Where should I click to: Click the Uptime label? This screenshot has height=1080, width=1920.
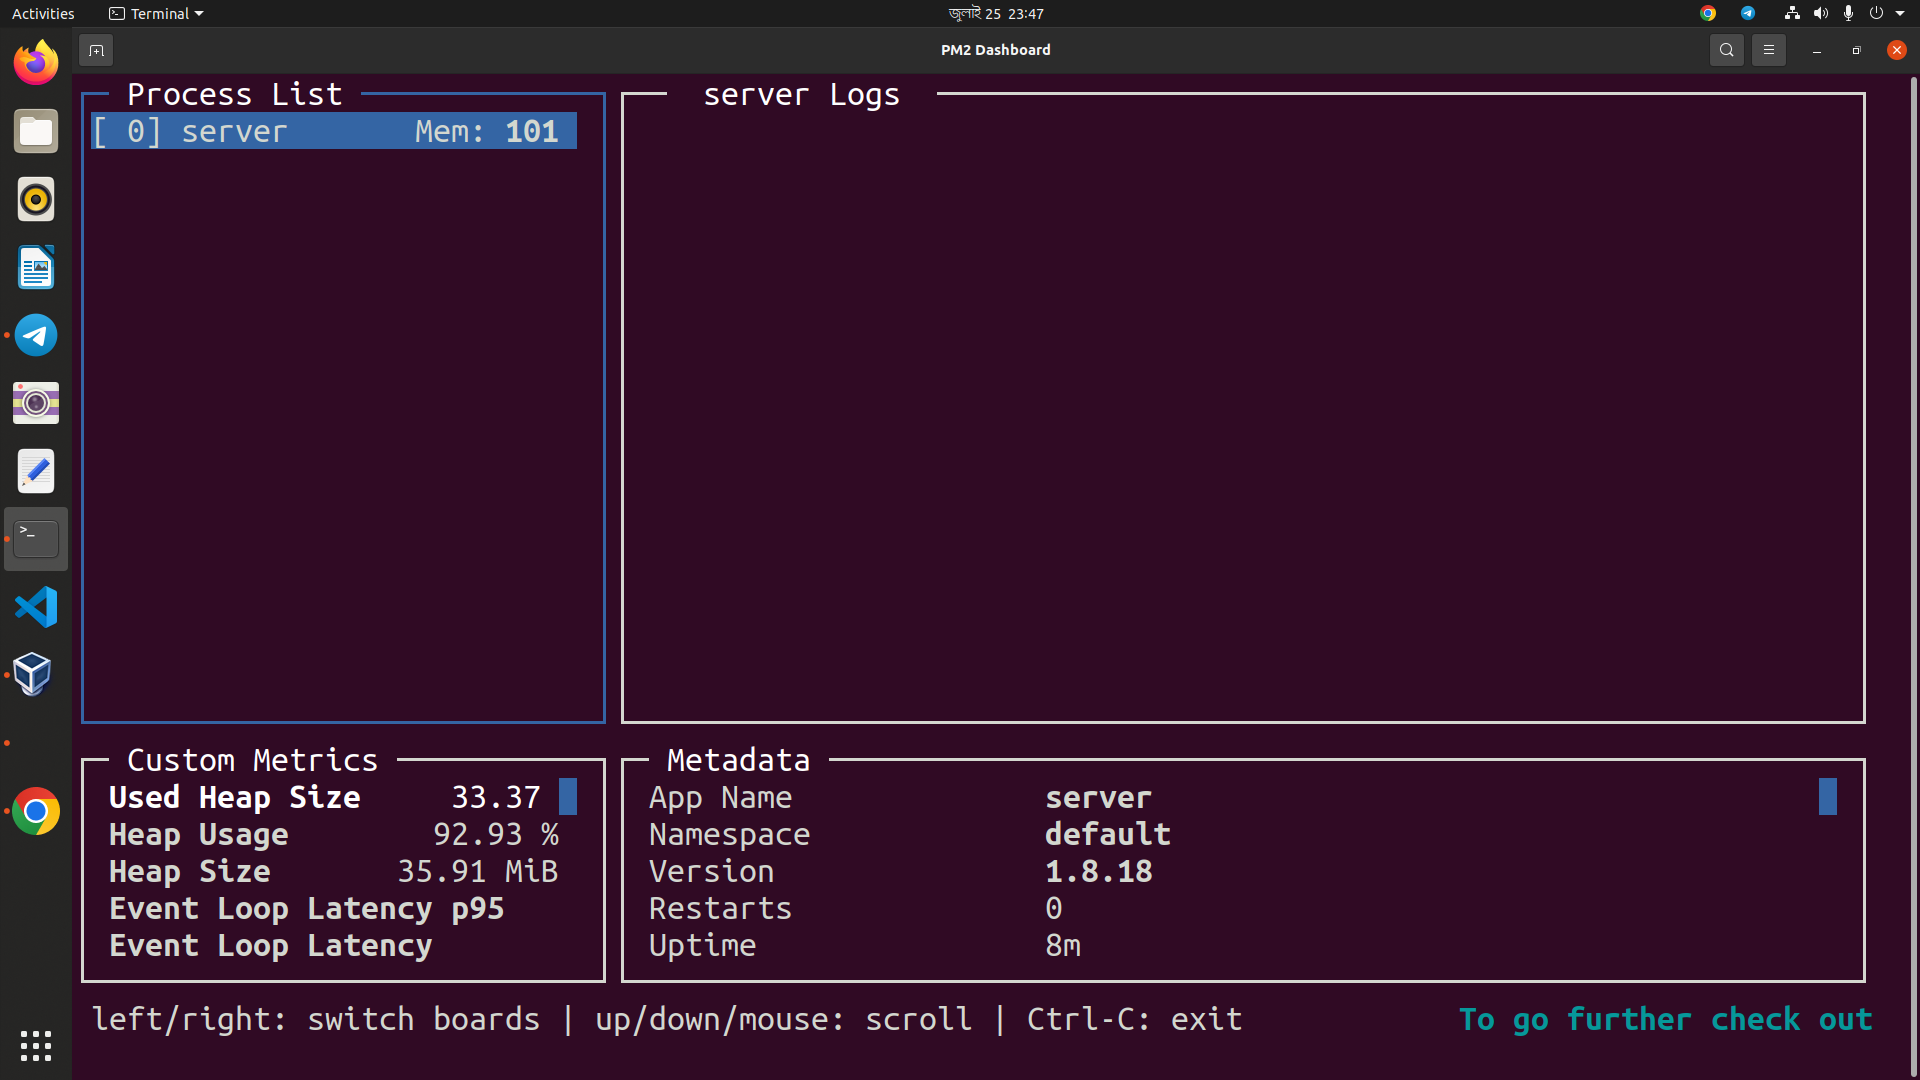coord(702,945)
